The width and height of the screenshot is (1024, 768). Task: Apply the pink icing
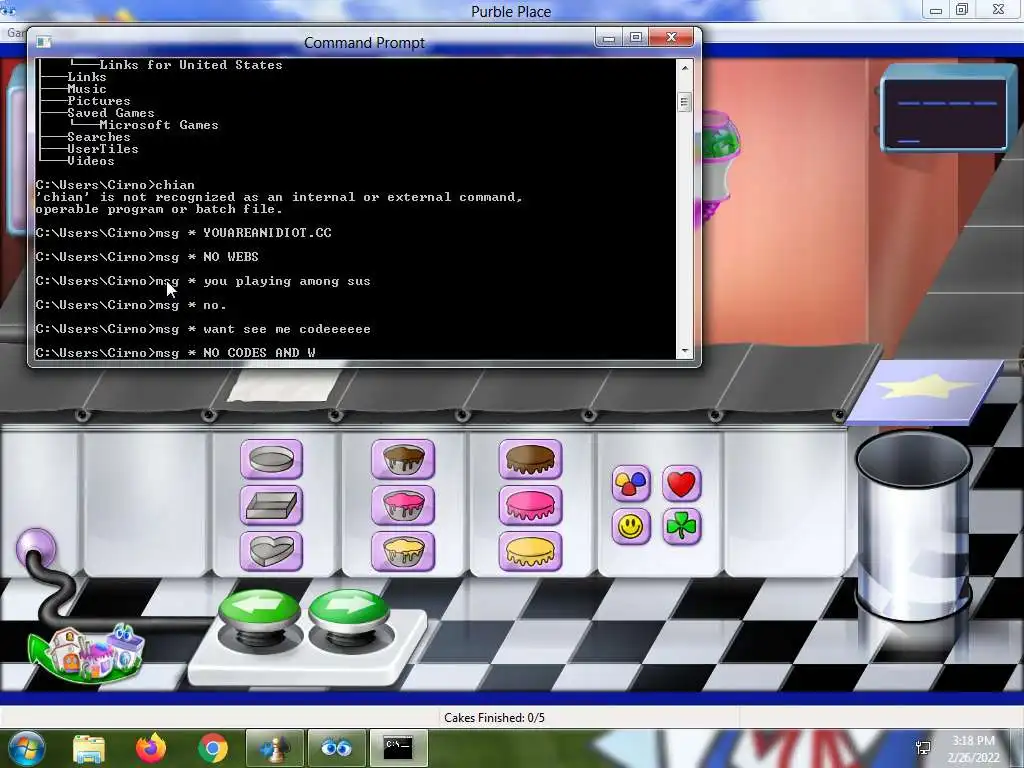pyautogui.click(x=530, y=505)
